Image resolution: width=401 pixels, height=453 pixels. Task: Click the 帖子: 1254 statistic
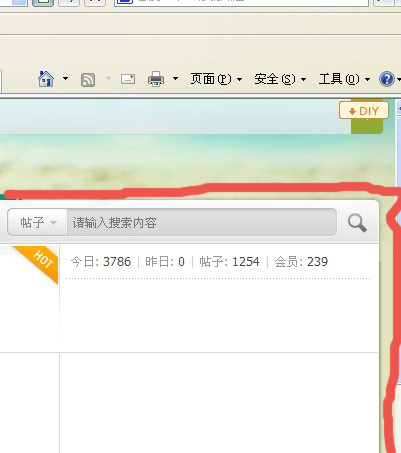point(229,262)
